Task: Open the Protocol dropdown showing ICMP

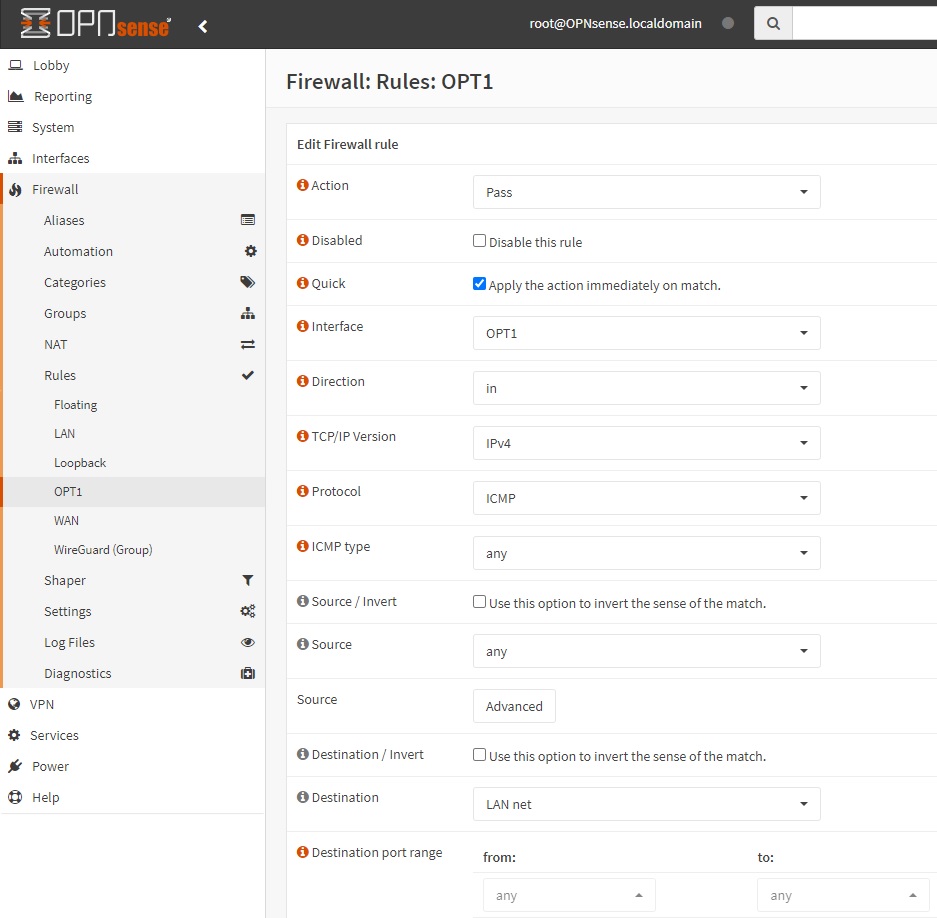Action: pyautogui.click(x=646, y=498)
